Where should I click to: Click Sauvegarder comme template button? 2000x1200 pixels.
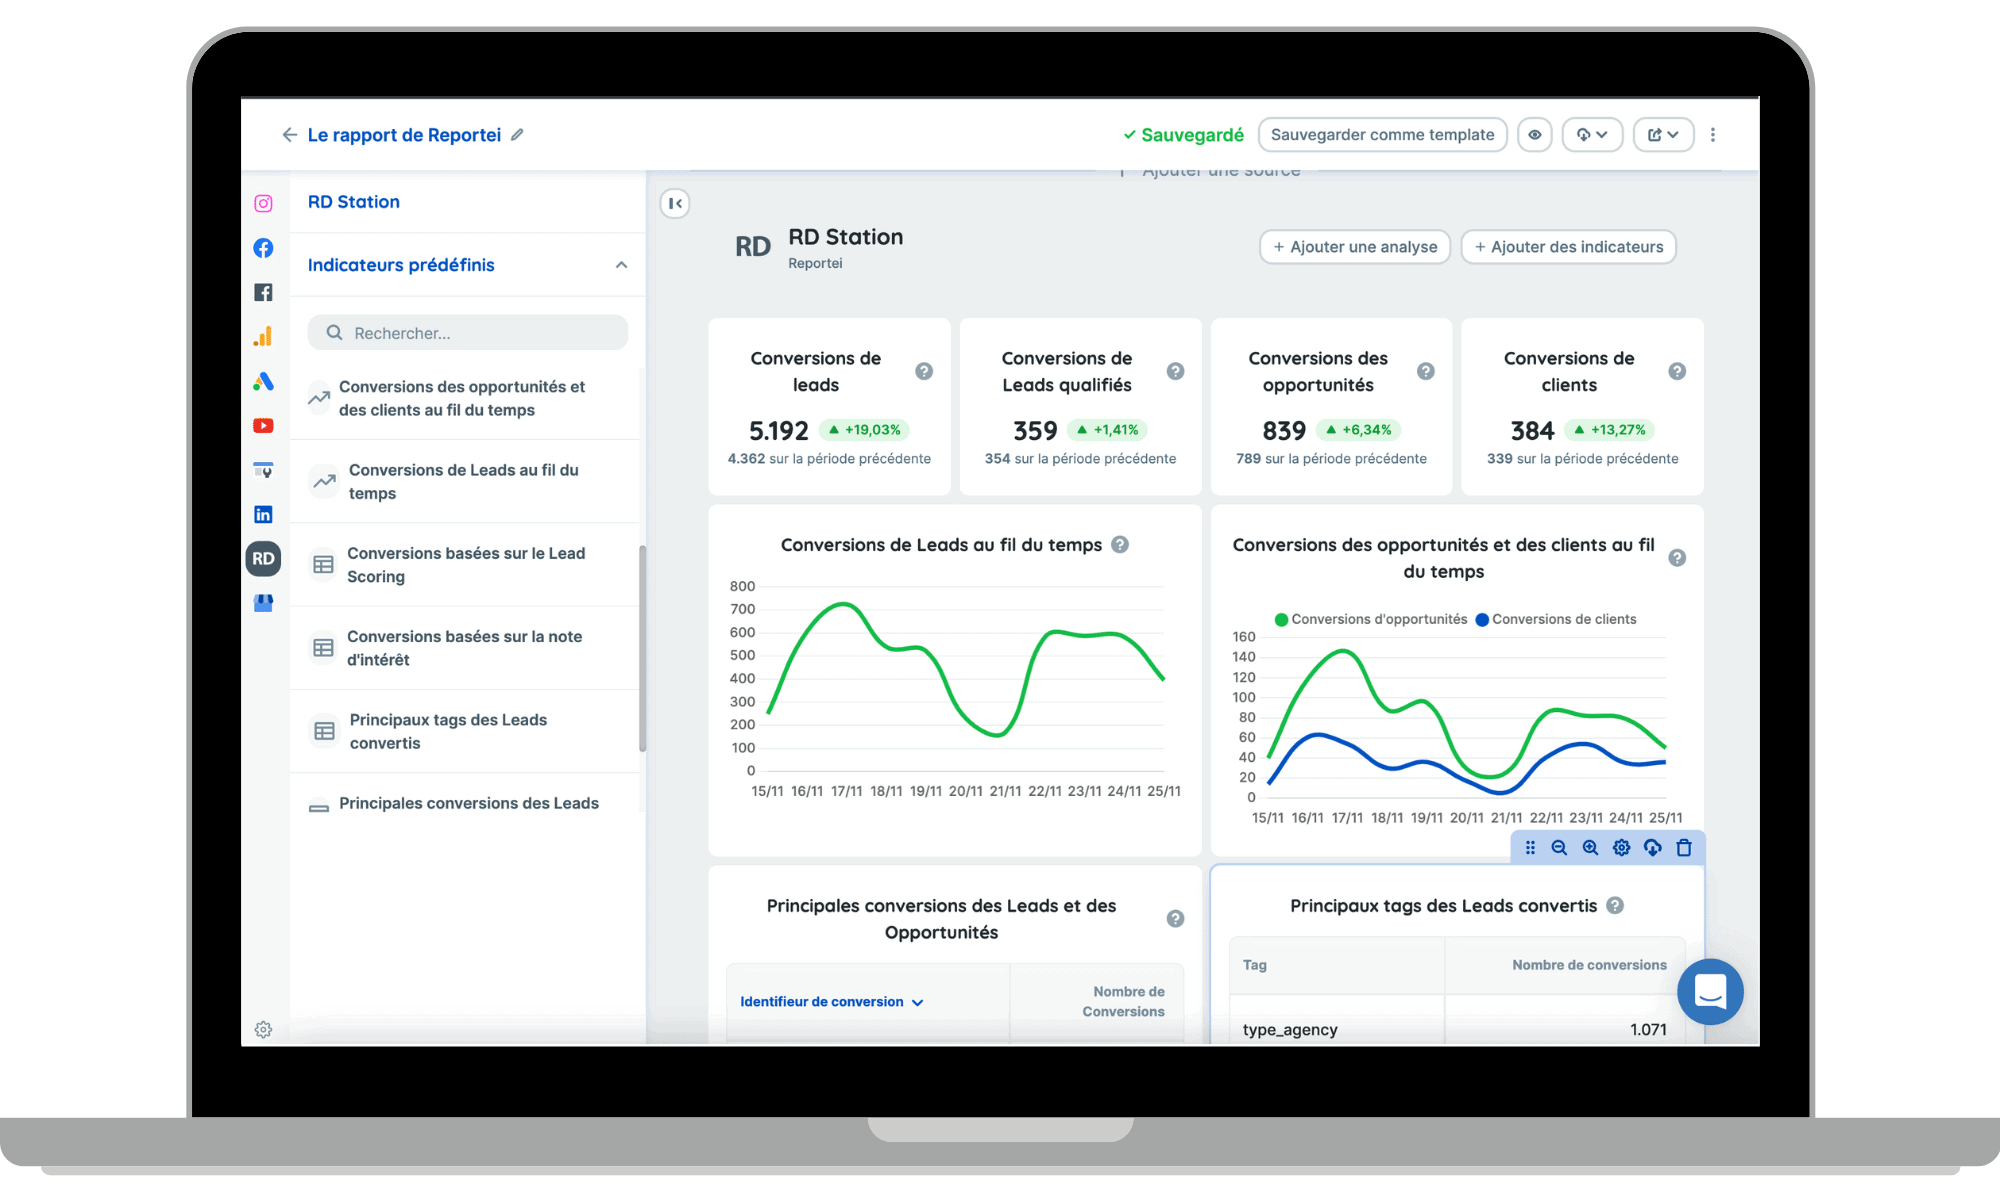[1382, 135]
